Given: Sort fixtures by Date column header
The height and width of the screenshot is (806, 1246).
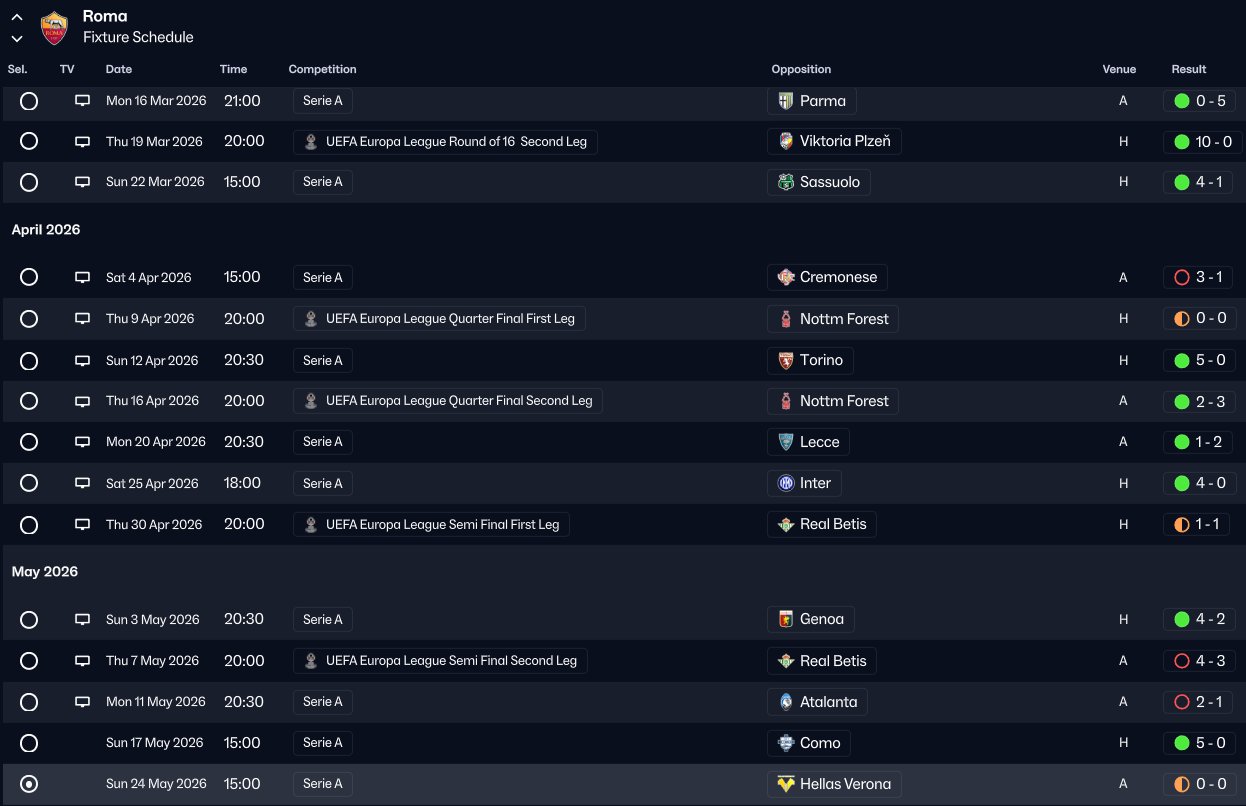Looking at the screenshot, I should coord(119,70).
